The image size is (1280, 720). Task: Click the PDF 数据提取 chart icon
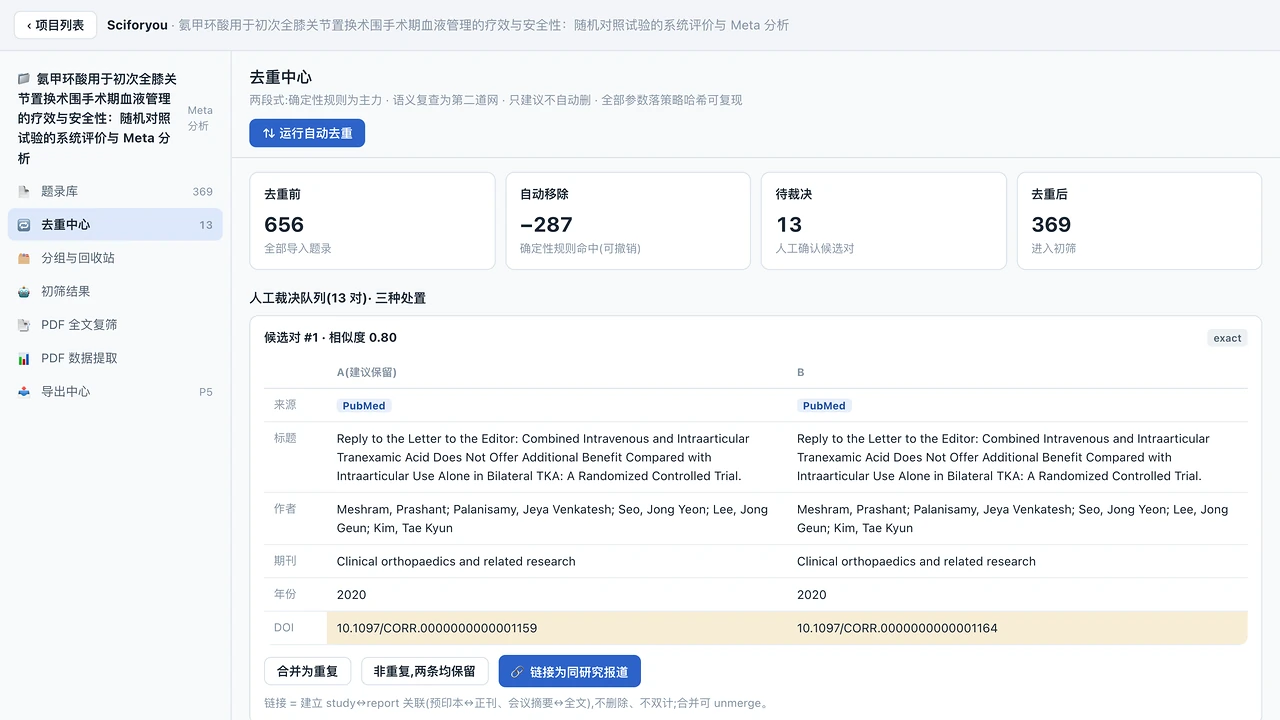[24, 358]
